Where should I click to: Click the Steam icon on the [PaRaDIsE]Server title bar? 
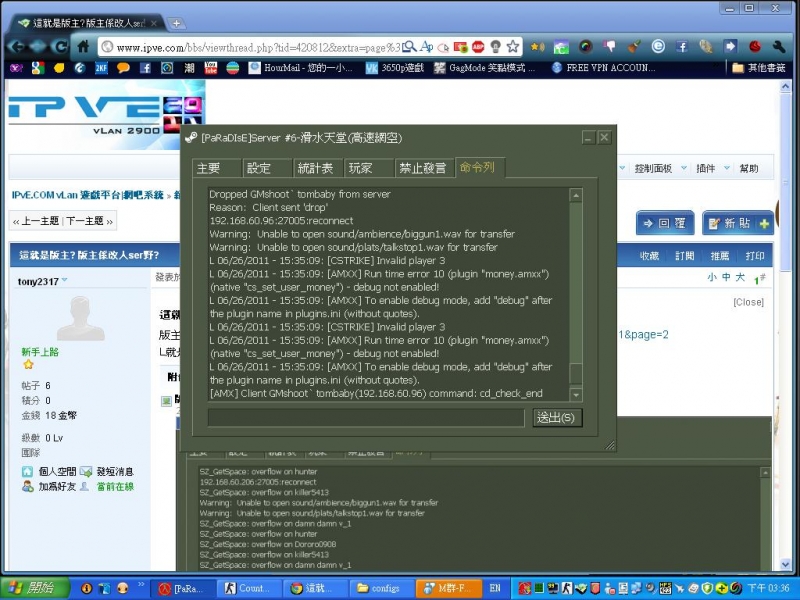(190, 138)
